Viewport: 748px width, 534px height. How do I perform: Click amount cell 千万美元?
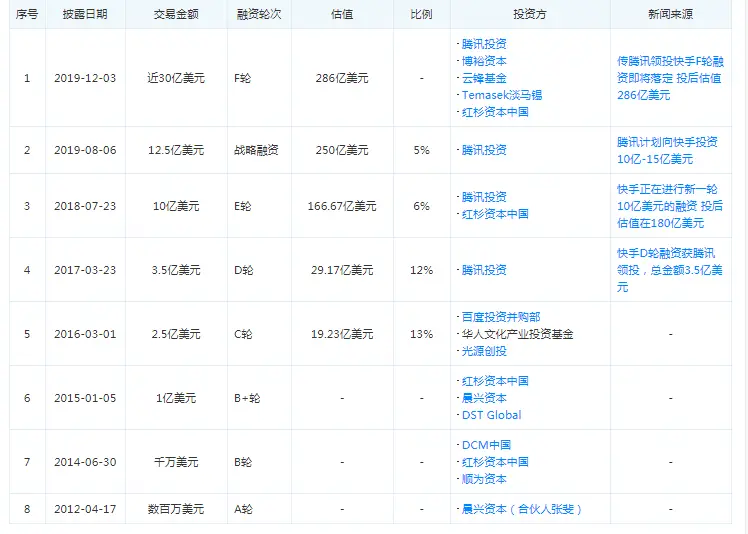pos(176,462)
